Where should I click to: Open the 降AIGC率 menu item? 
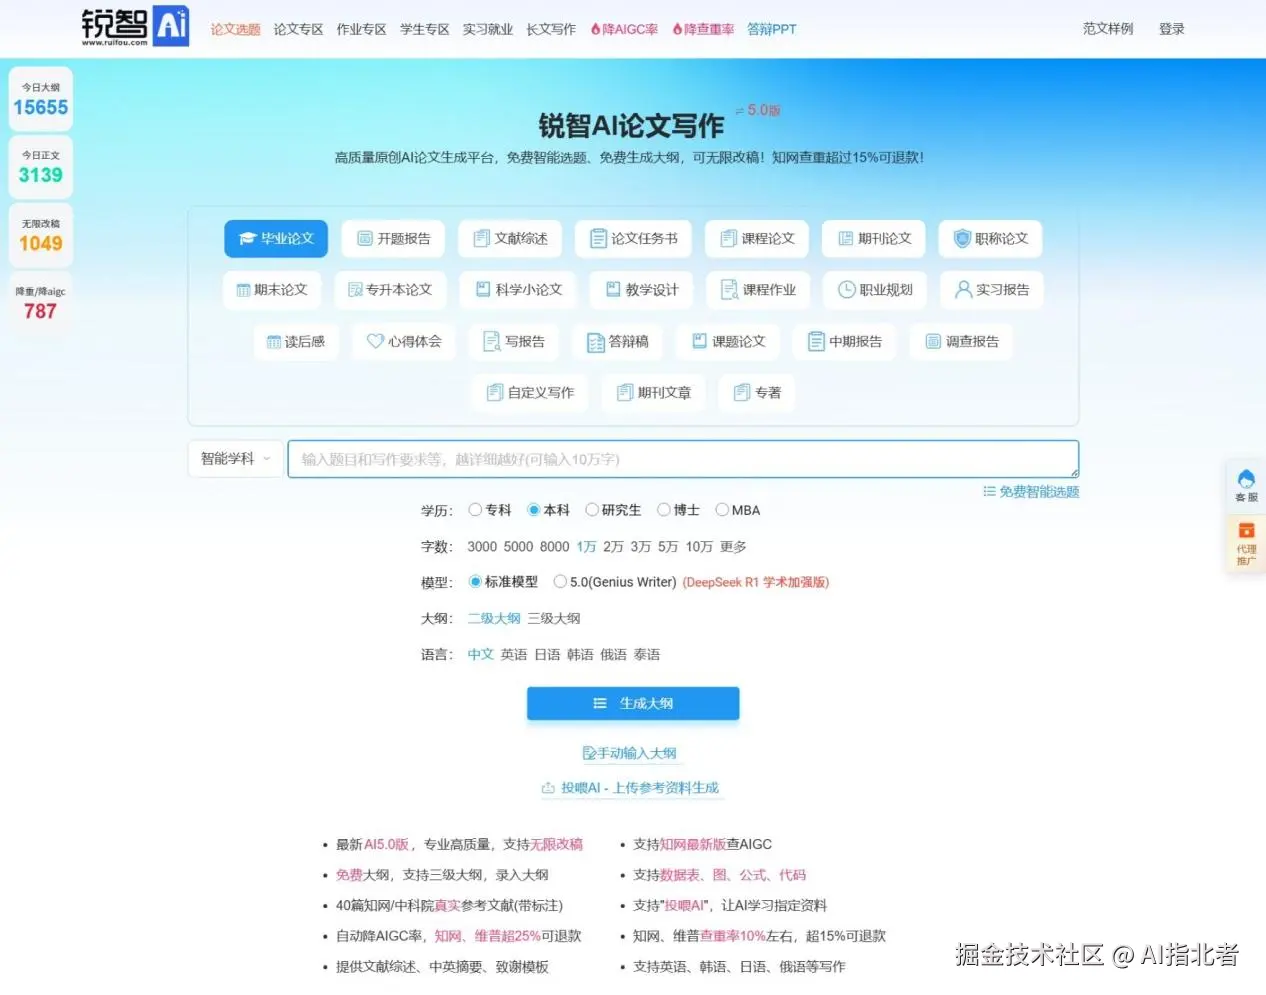[x=623, y=29]
